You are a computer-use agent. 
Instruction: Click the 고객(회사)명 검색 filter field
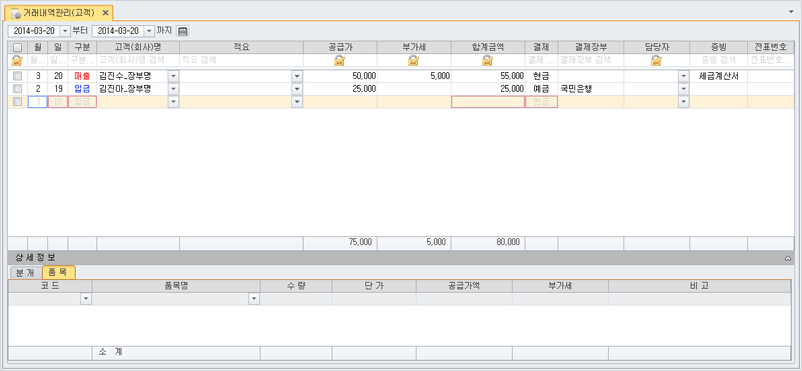click(138, 60)
